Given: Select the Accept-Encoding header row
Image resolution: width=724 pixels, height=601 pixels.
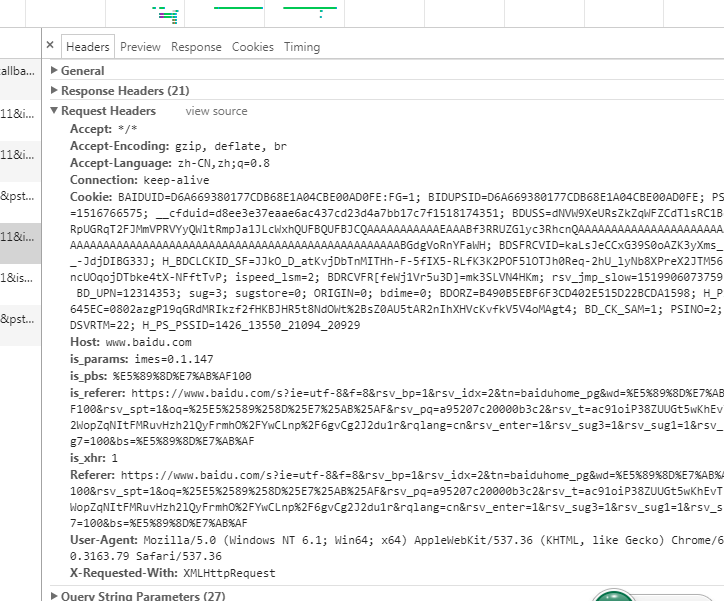Looking at the screenshot, I should point(178,146).
